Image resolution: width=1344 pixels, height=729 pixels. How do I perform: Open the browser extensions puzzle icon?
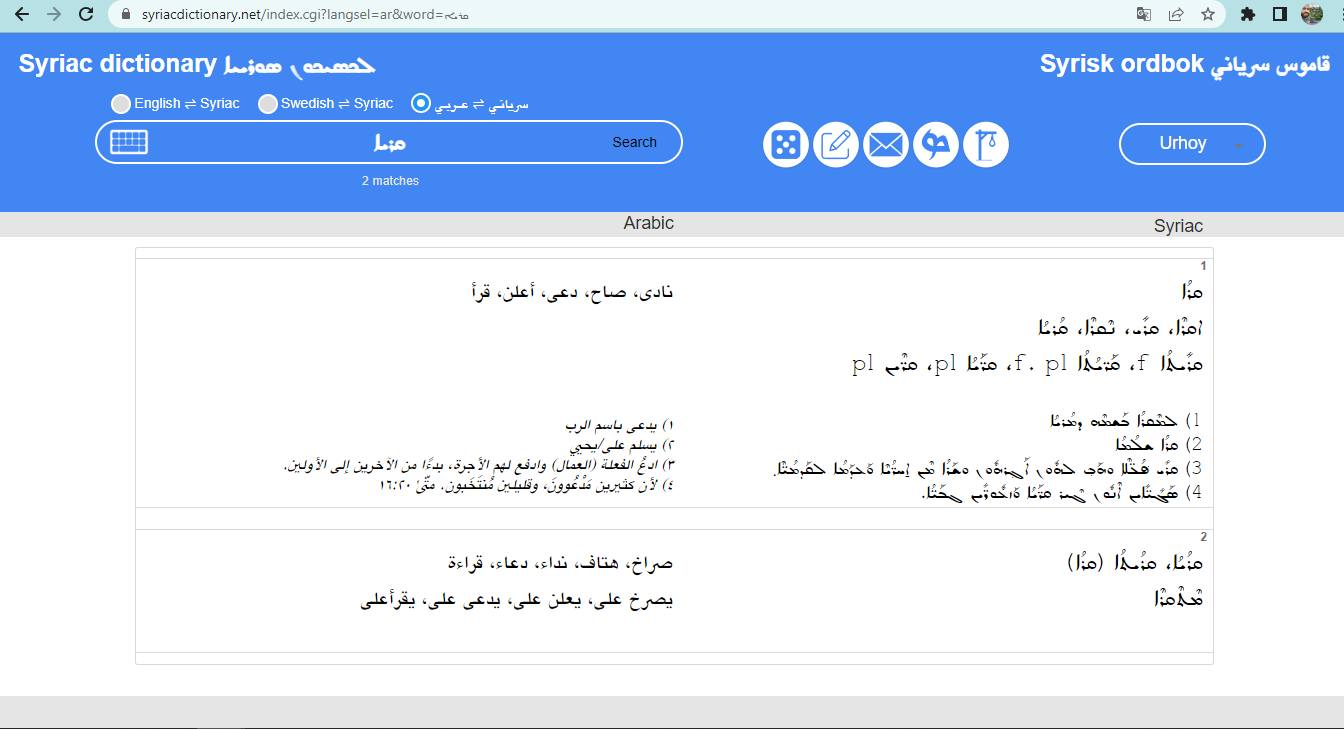(x=1247, y=14)
